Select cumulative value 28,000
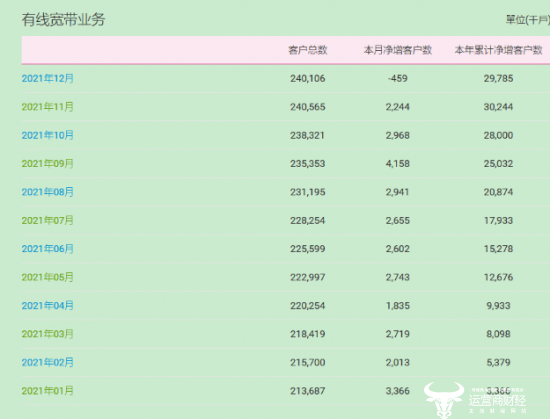 498,135
